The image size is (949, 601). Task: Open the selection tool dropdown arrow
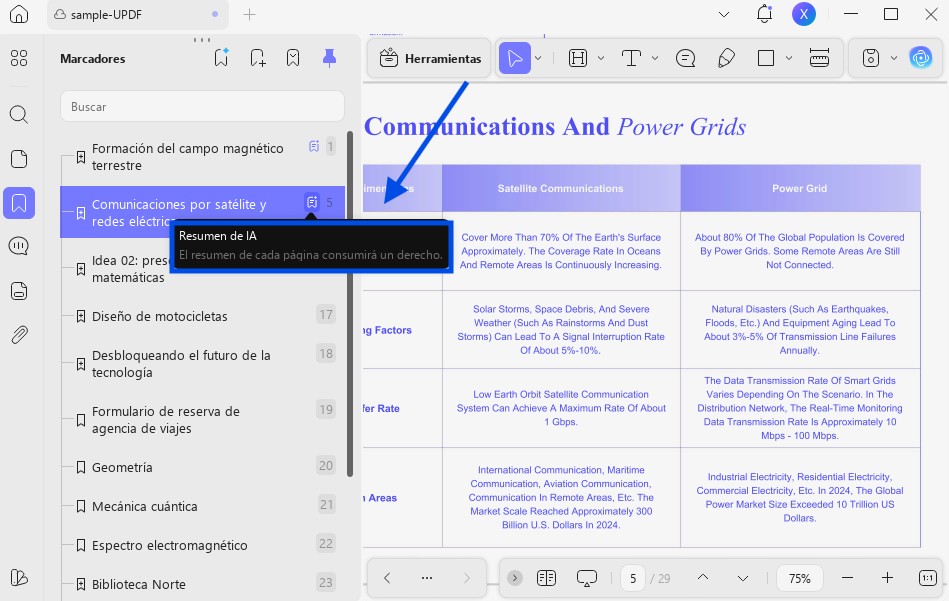[538, 58]
